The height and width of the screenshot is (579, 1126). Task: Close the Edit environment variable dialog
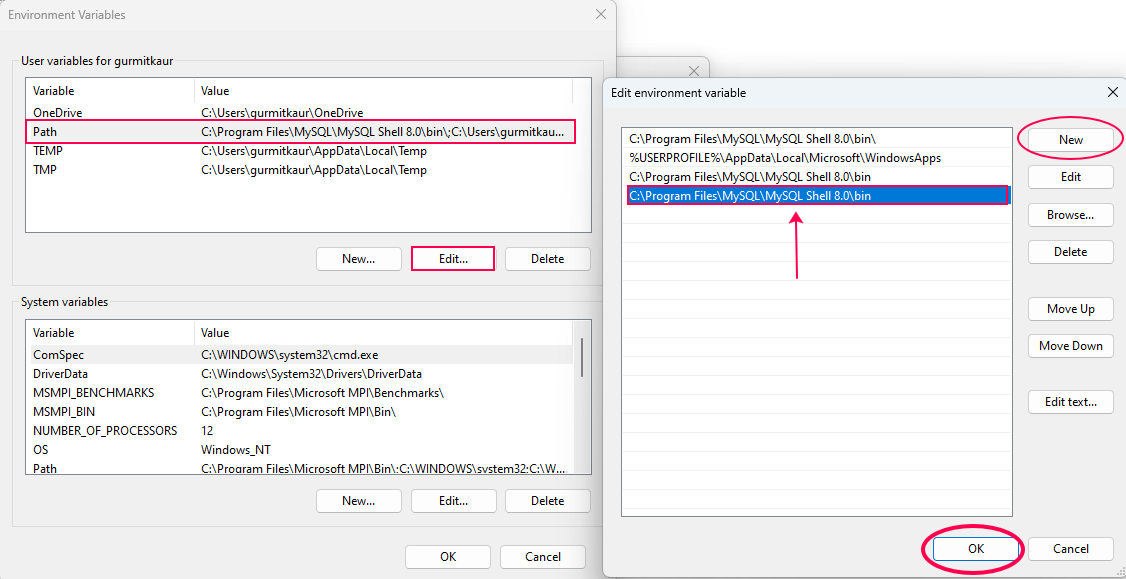coord(1112,92)
